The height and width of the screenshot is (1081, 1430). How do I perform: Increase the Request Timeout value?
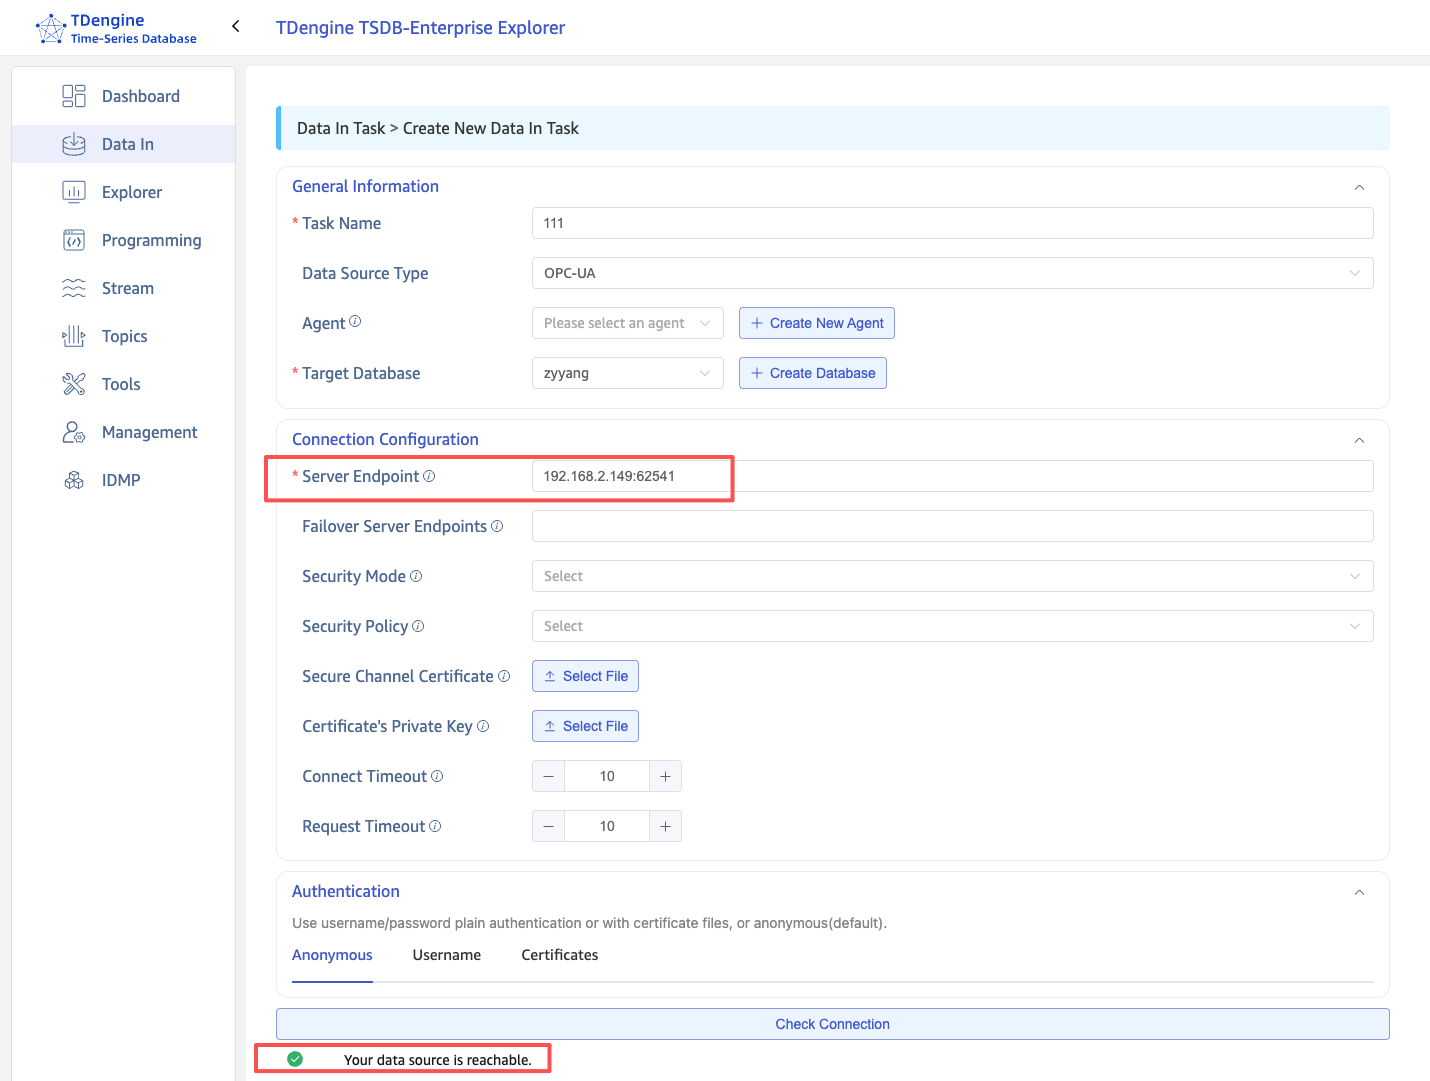(666, 826)
